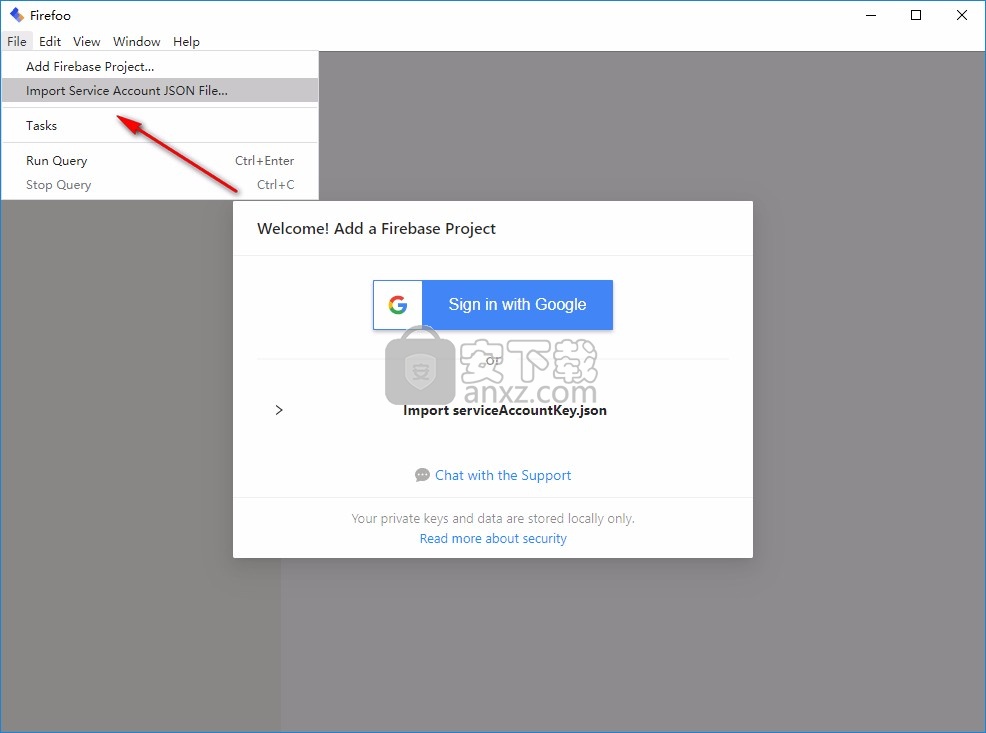Open the File menu
The image size is (986, 733).
point(17,41)
